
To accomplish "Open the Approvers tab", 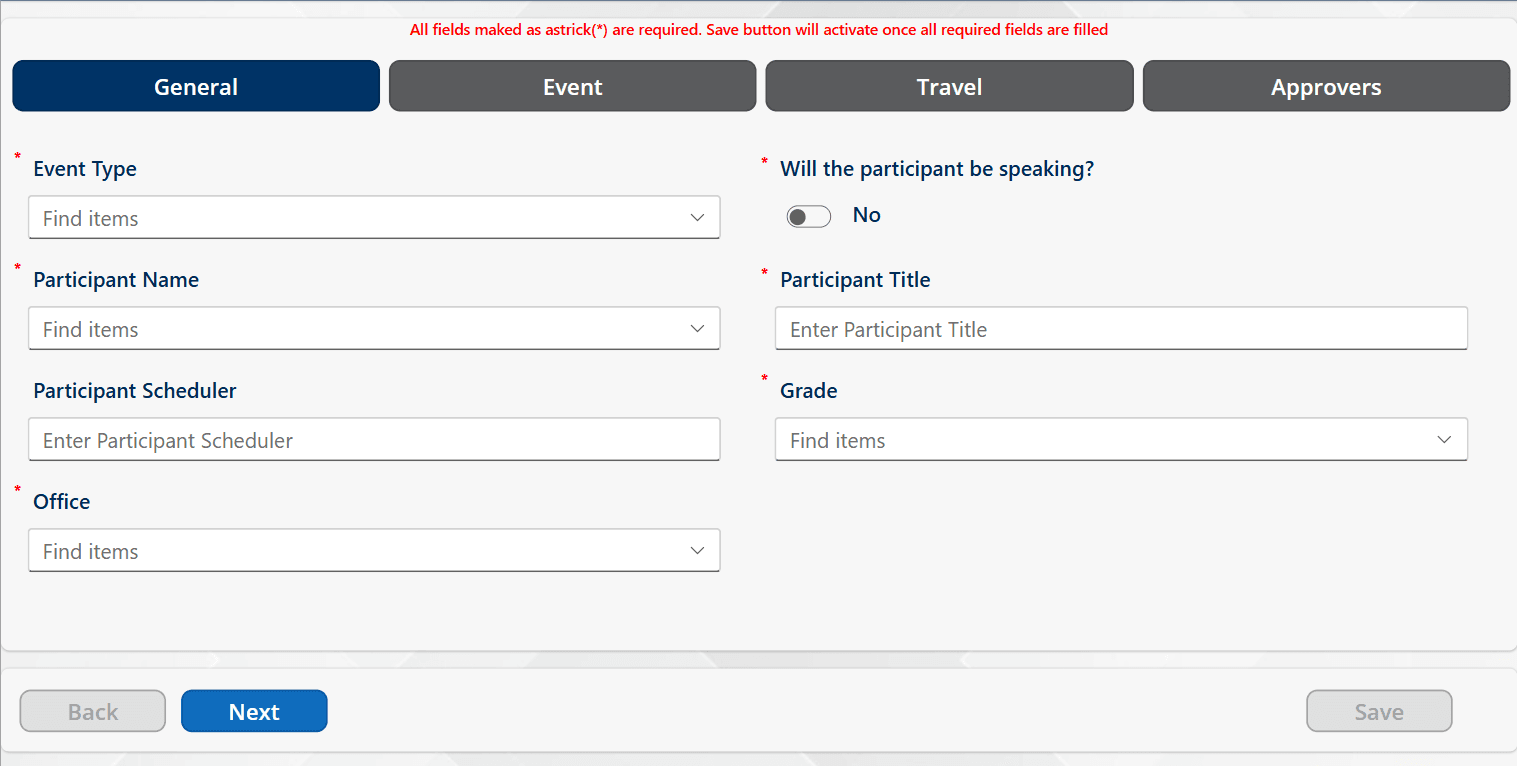I will pyautogui.click(x=1326, y=86).
